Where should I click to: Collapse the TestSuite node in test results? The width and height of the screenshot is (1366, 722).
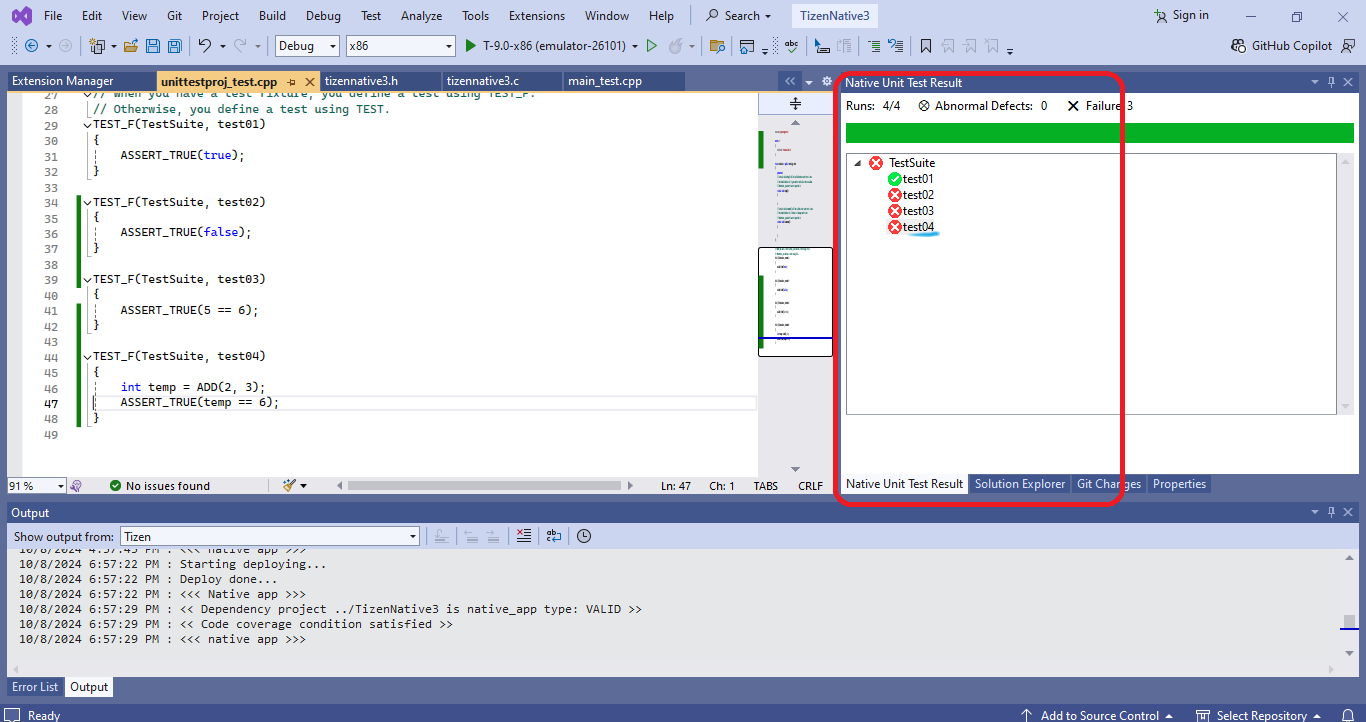[x=857, y=162]
